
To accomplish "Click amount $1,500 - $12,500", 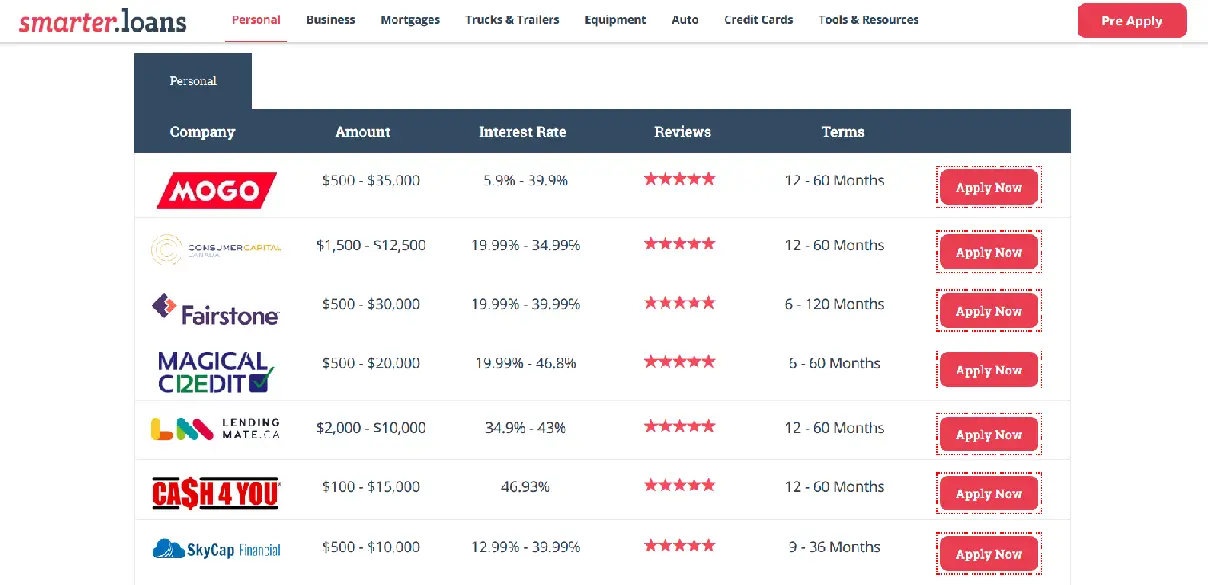I will [371, 245].
